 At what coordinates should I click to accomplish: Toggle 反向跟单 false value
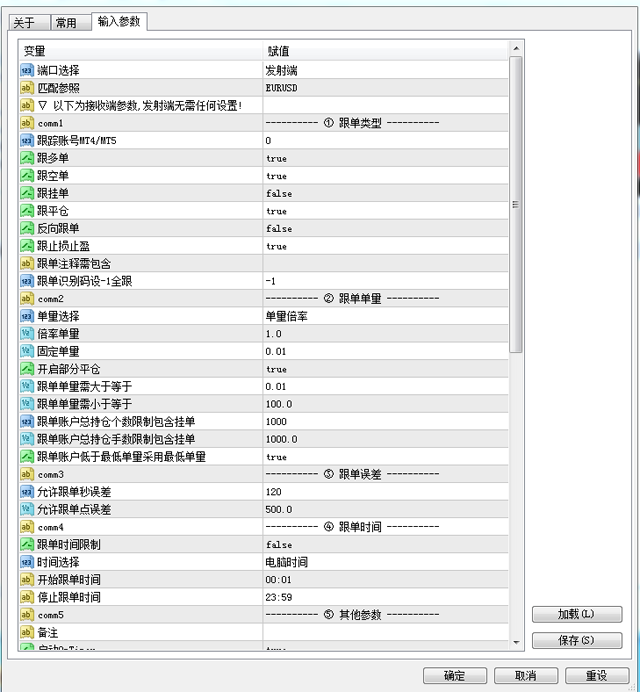pos(279,229)
